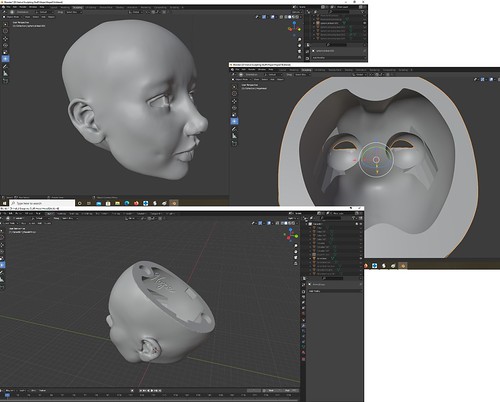
Task: Select the Scale tool in middle Blender window
Action: click(x=234, y=115)
